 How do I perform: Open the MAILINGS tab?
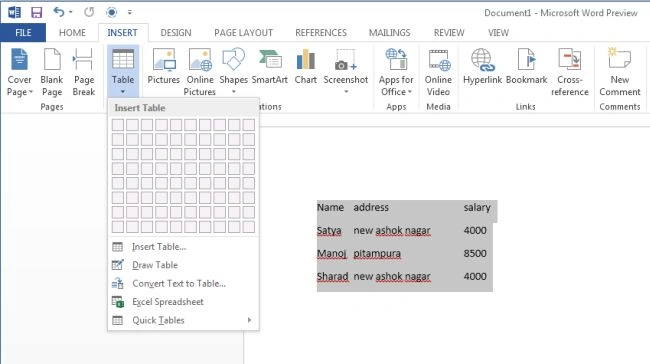(389, 33)
